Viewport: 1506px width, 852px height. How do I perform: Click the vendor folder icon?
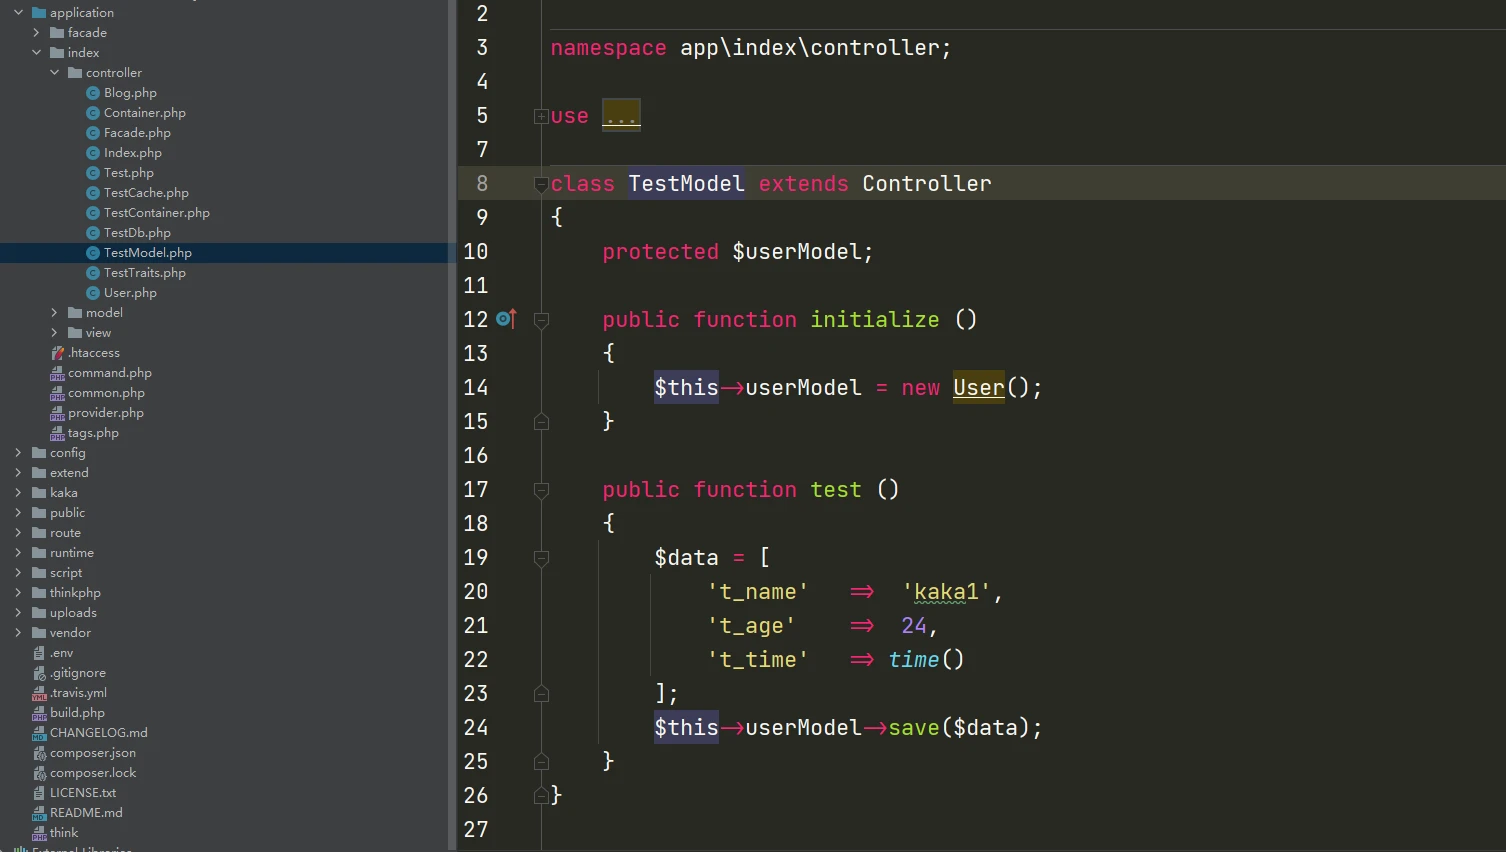pyautogui.click(x=39, y=633)
